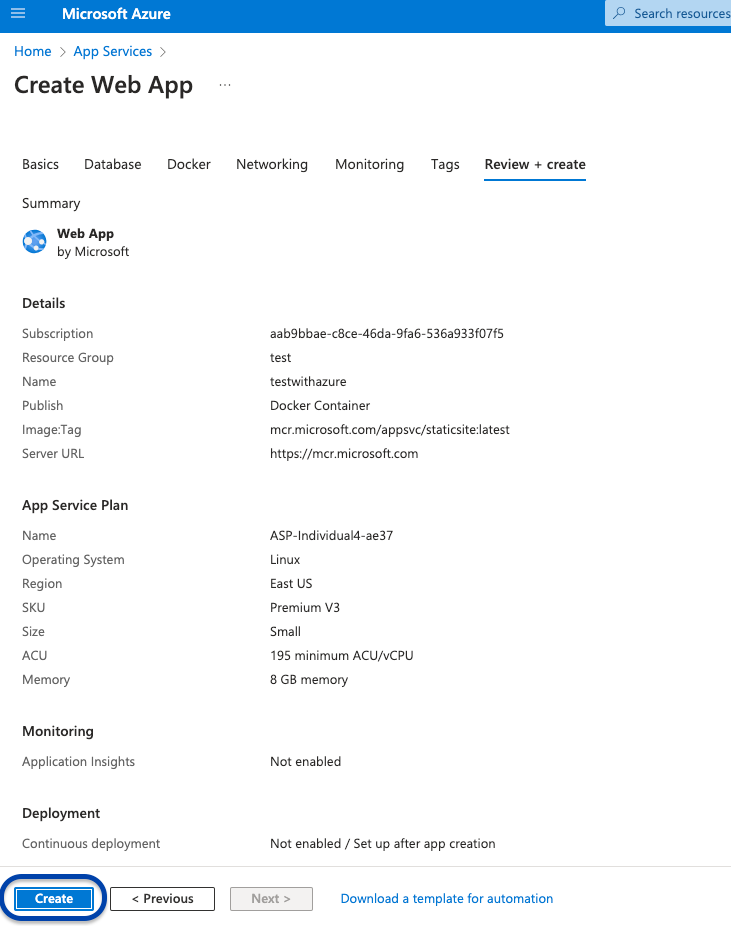
Task: Click the disabled Next button
Action: (271, 898)
